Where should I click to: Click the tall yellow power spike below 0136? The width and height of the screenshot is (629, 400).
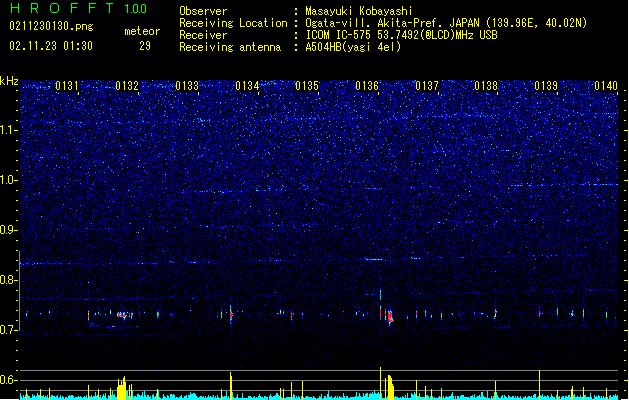(x=380, y=383)
